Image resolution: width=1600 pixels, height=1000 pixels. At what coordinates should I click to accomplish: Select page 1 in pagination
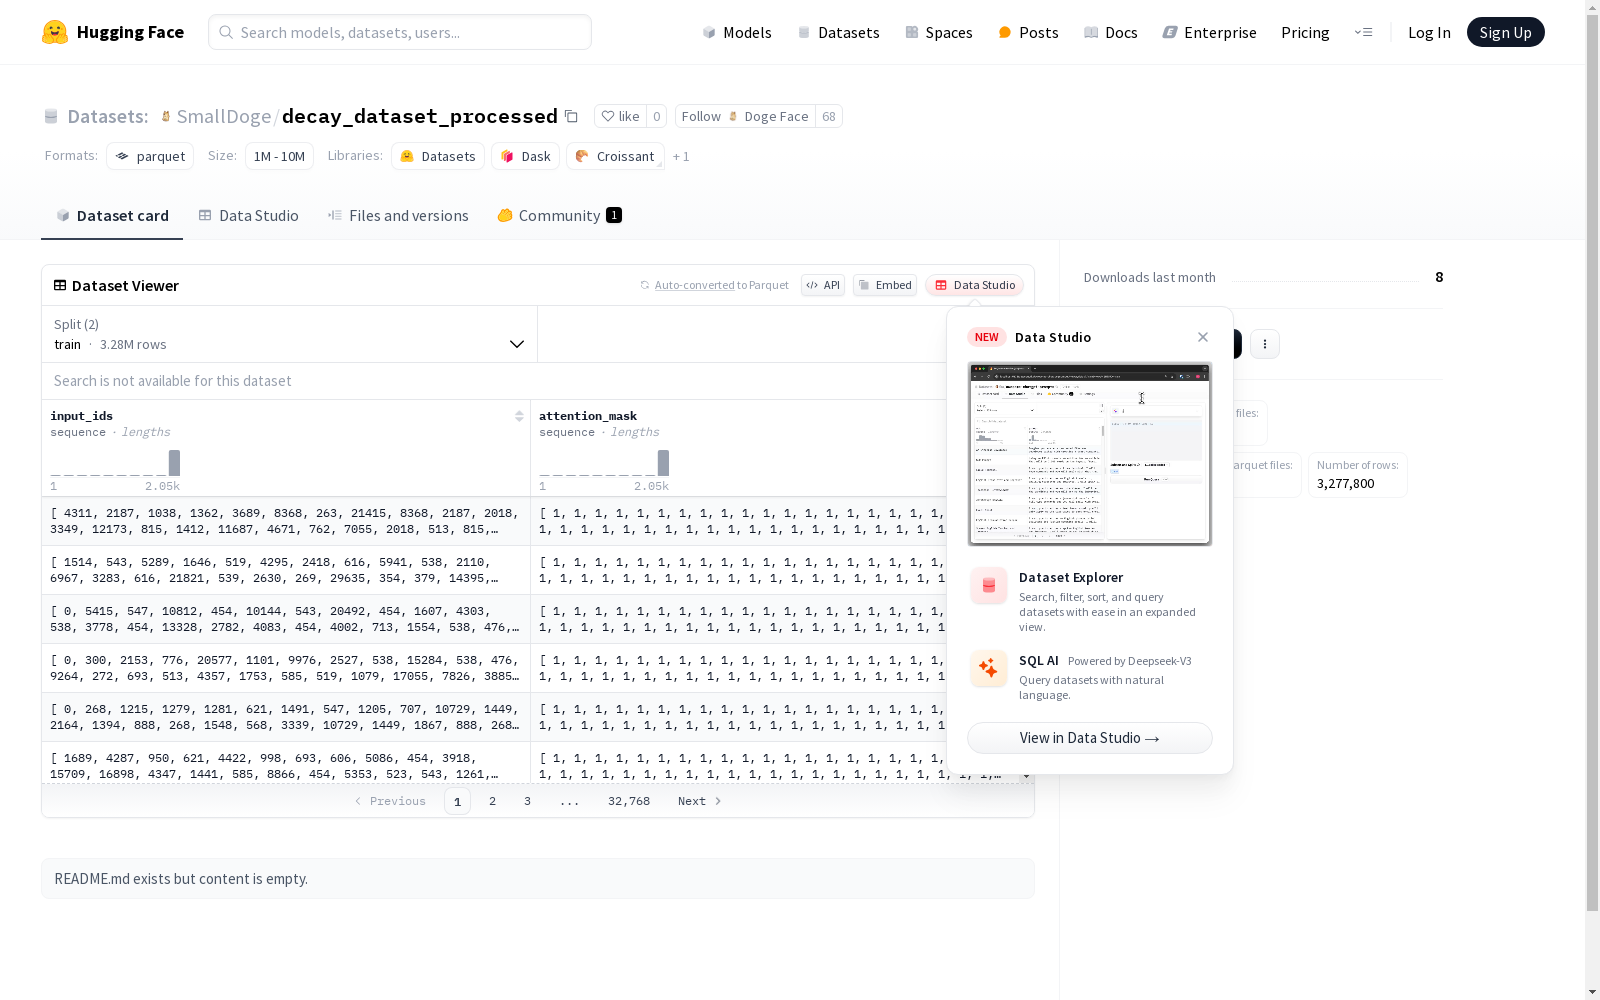tap(457, 801)
